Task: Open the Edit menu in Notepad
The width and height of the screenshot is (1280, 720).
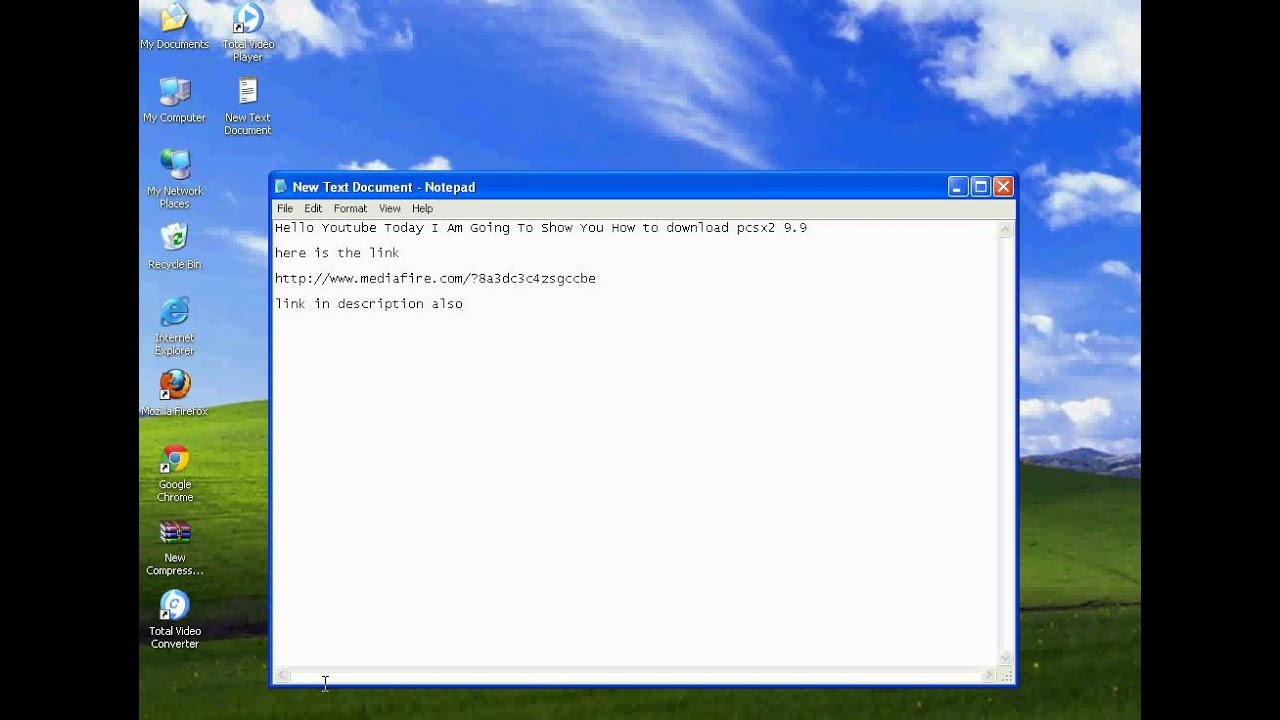Action: pos(313,209)
